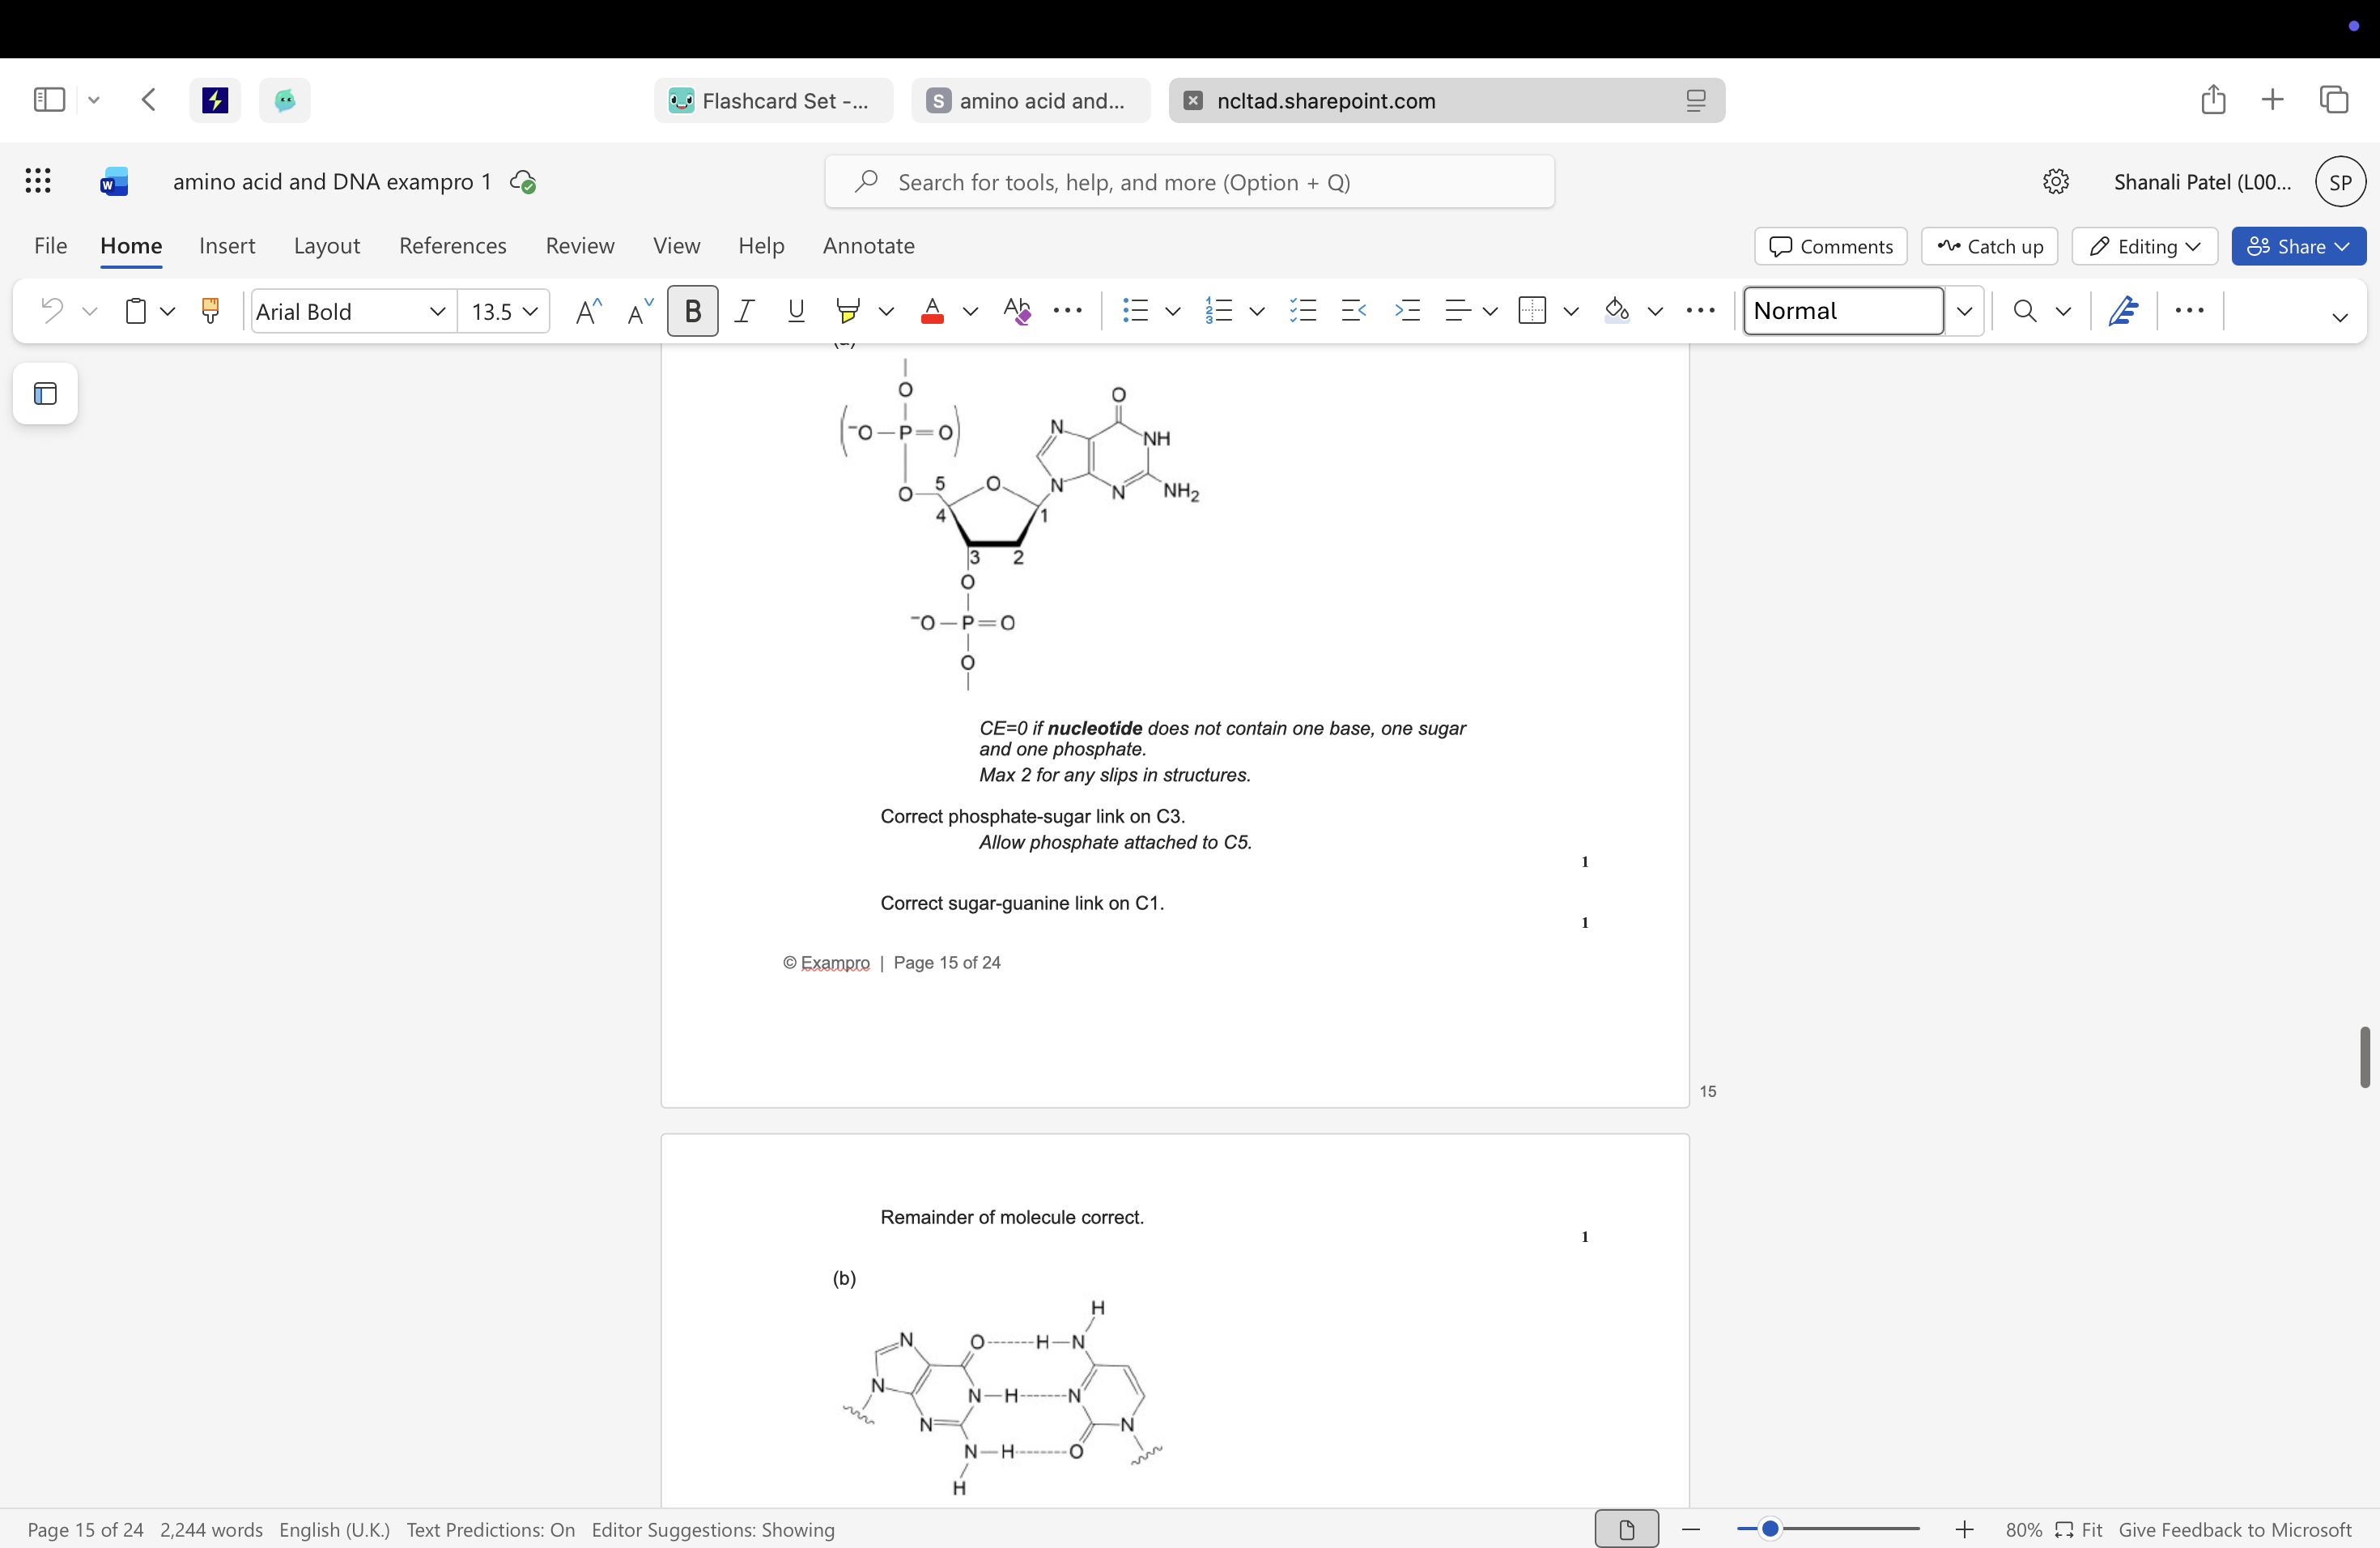Adjust the zoom slider handle
This screenshot has width=2380, height=1548.
point(1770,1528)
